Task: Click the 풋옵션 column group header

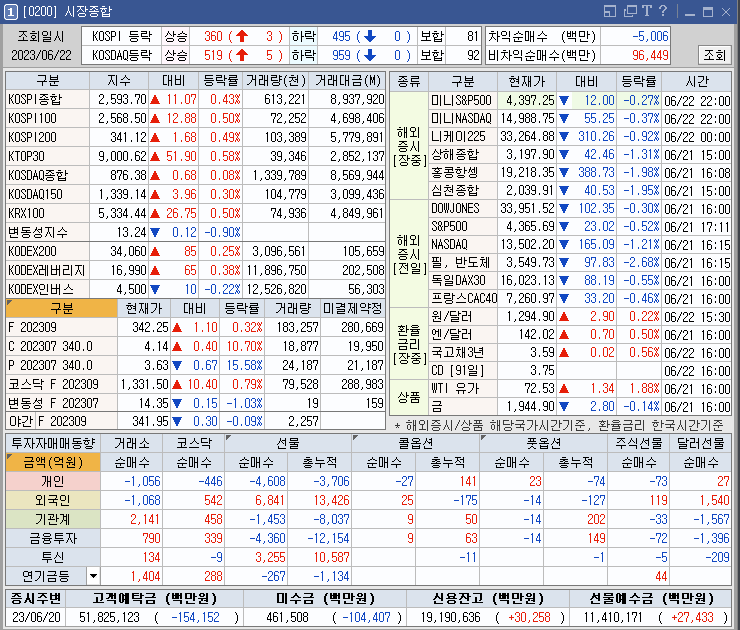Action: tap(543, 443)
